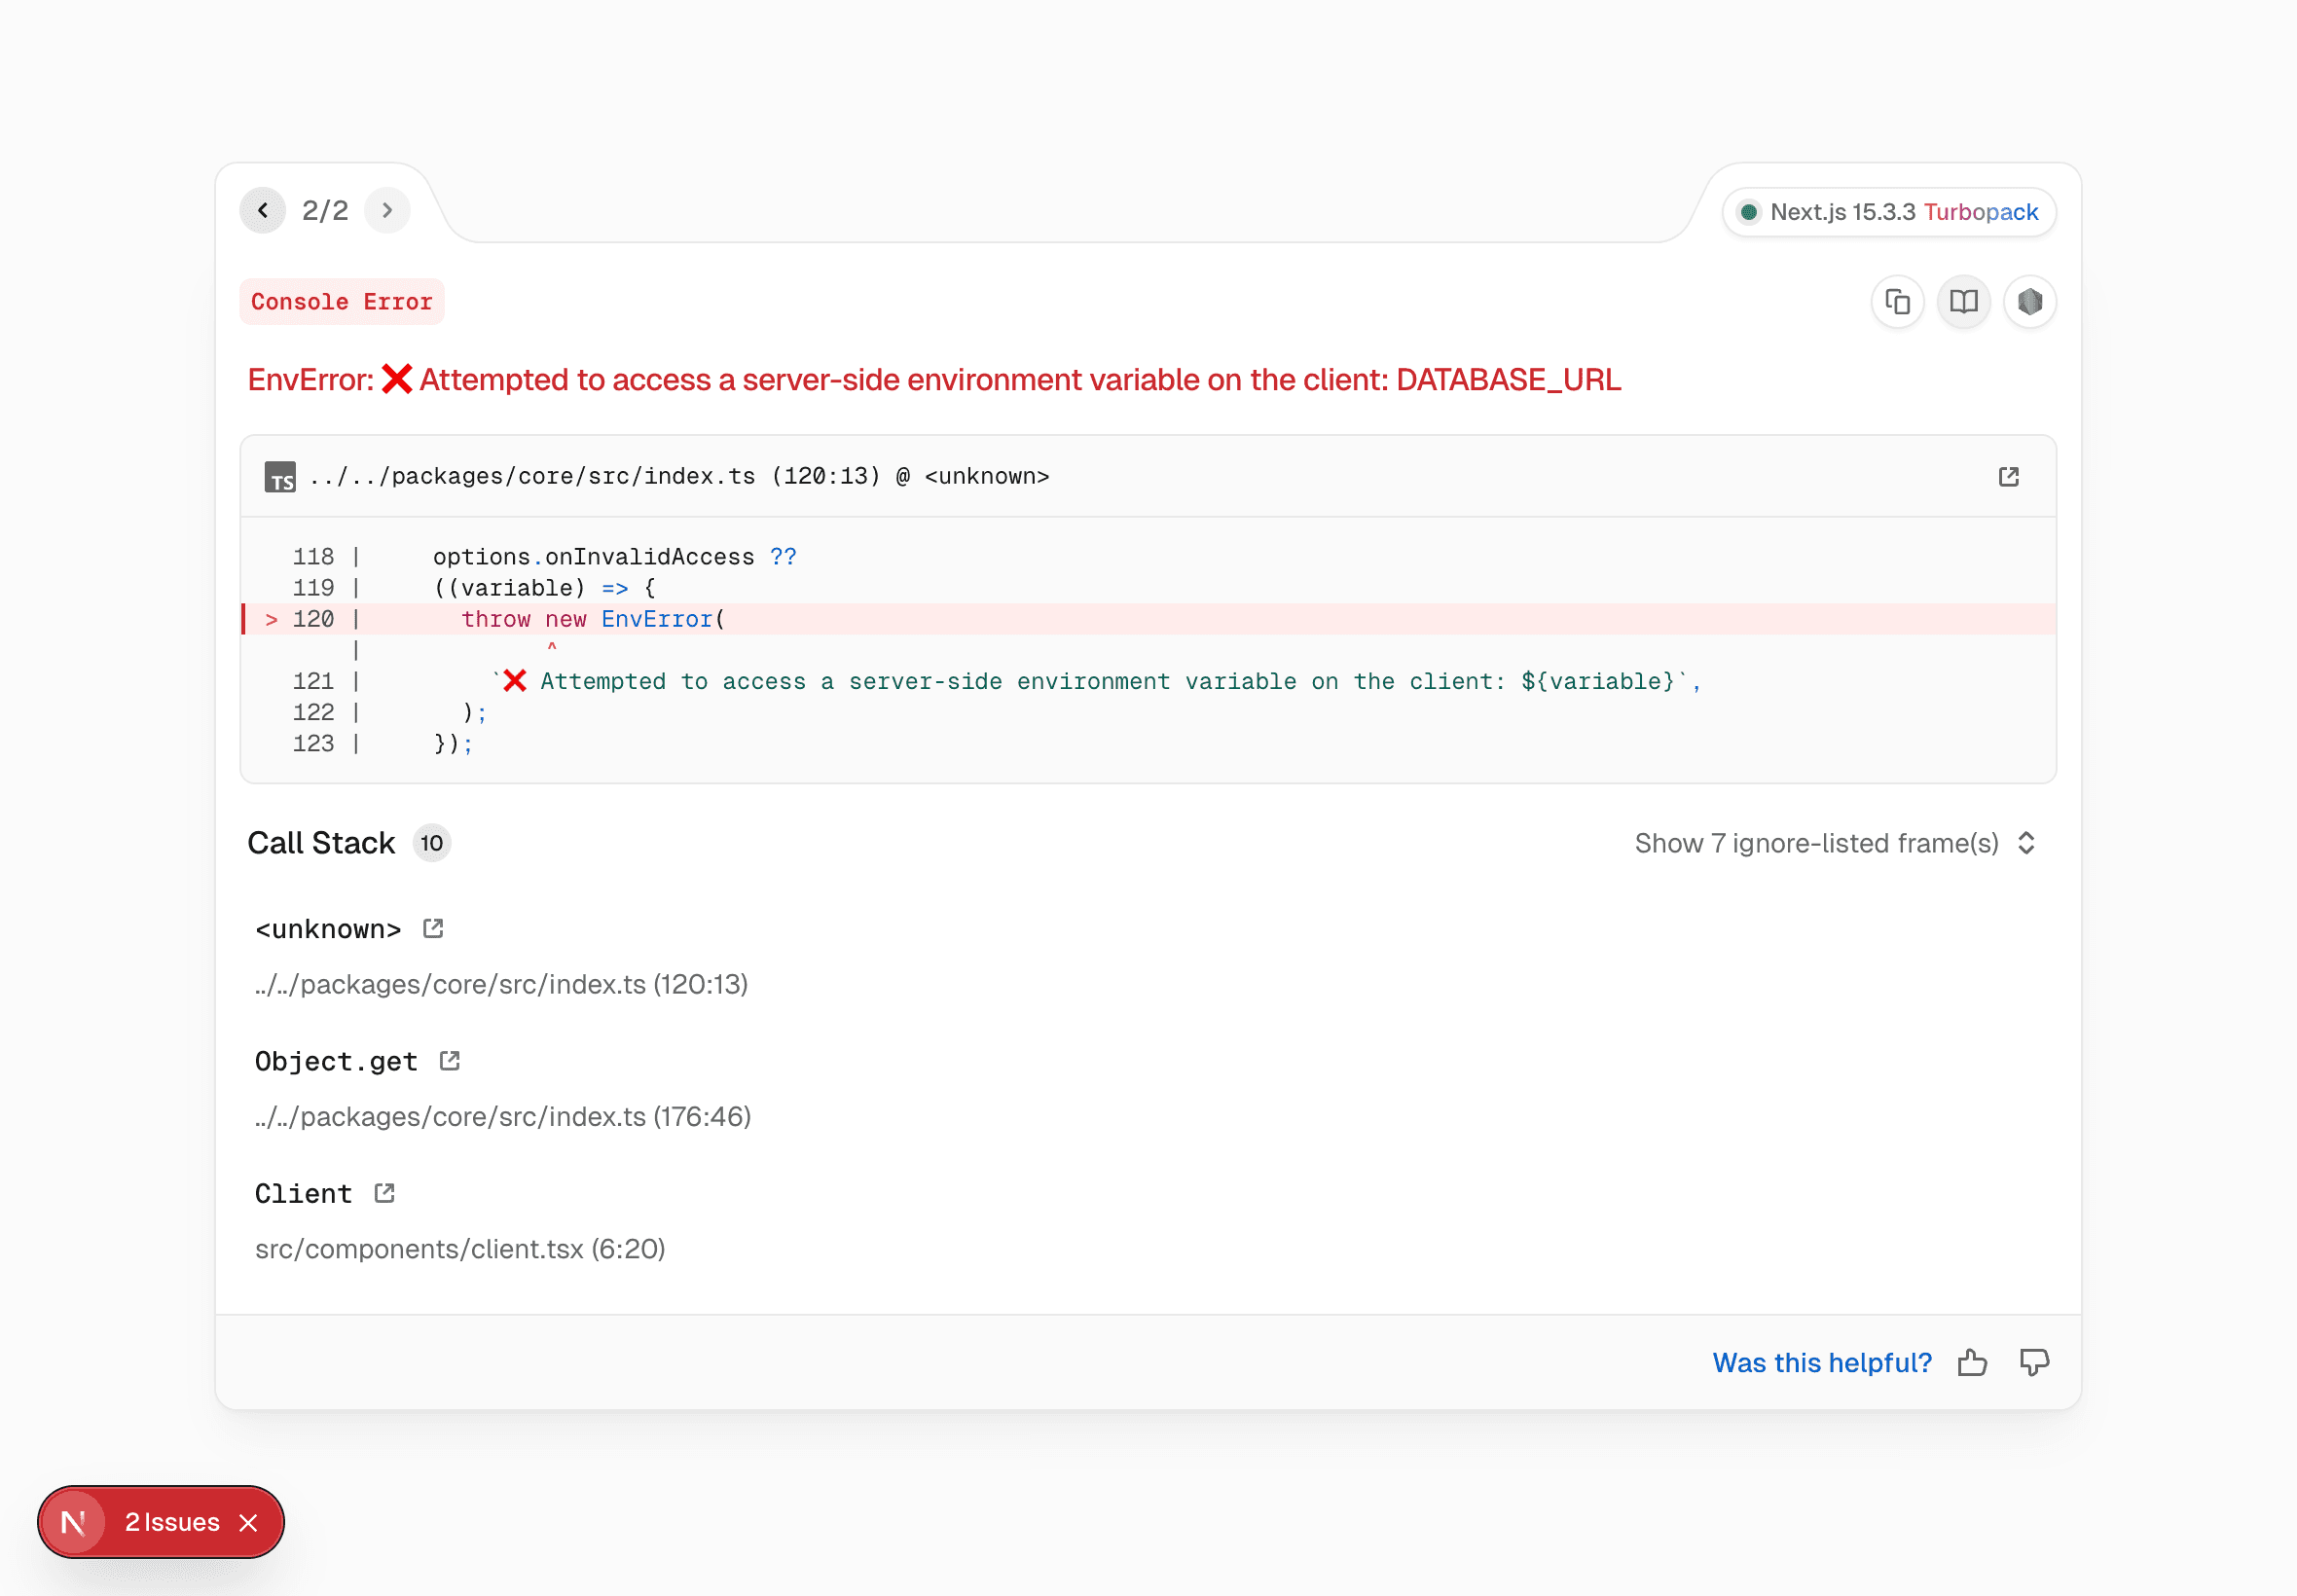This screenshot has width=2297, height=1596.
Task: Click the Node.js inspector hexagon icon
Action: coord(2029,301)
